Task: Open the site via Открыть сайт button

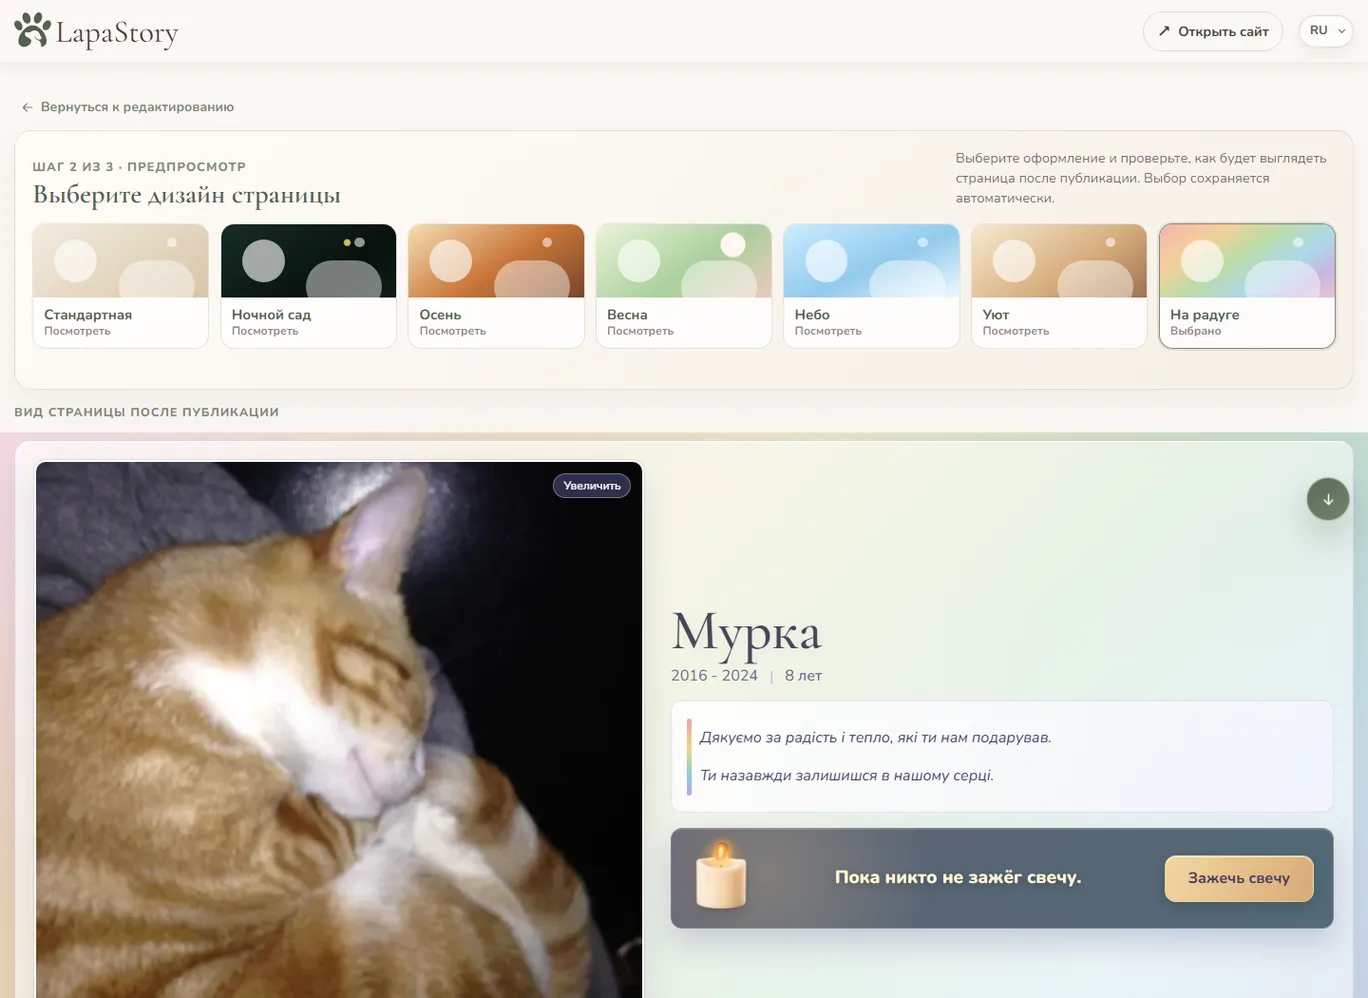Action: 1213,31
